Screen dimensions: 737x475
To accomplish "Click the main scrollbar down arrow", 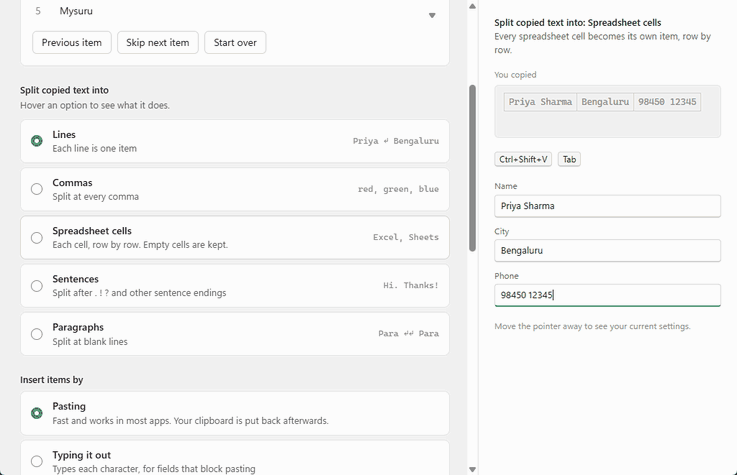I will click(x=472, y=469).
